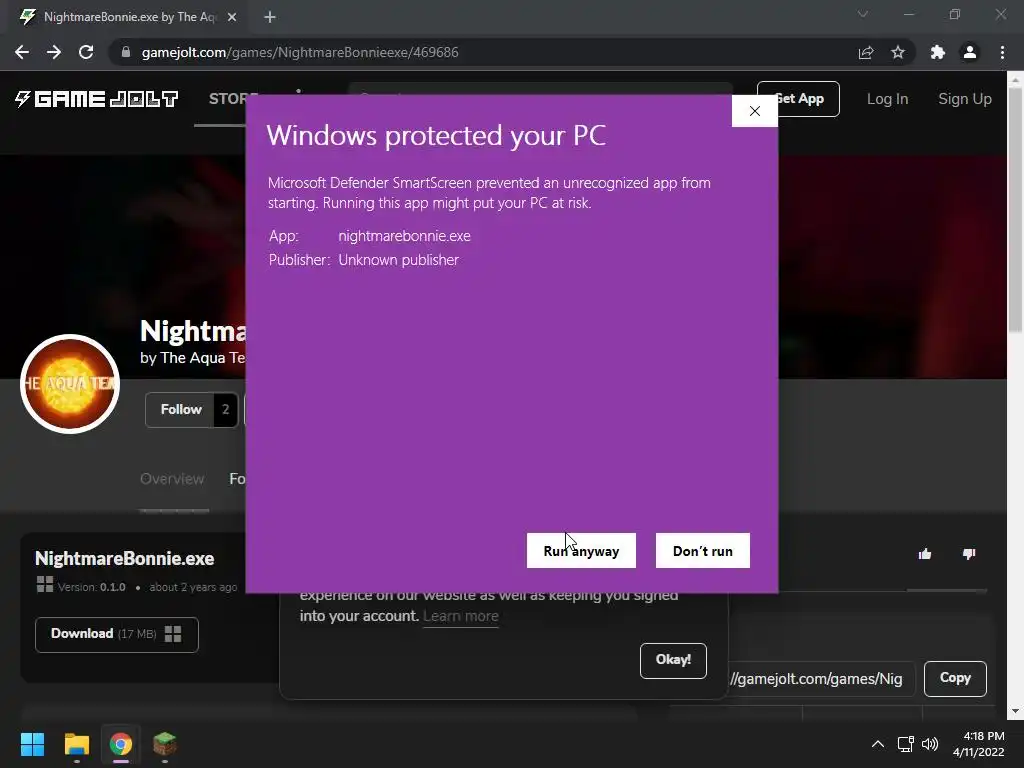This screenshot has height=768, width=1024.
Task: Switch to Chrome in taskbar
Action: [121, 744]
